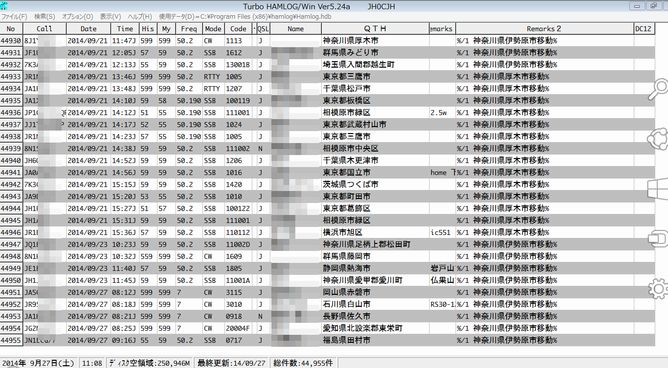The height and width of the screenshot is (368, 668).
Task: Click the His column header
Action: click(x=148, y=29)
